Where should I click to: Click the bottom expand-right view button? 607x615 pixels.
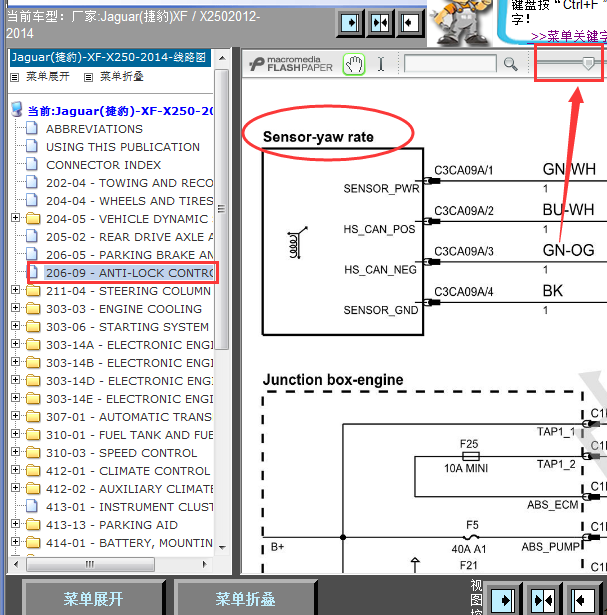[x=503, y=599]
